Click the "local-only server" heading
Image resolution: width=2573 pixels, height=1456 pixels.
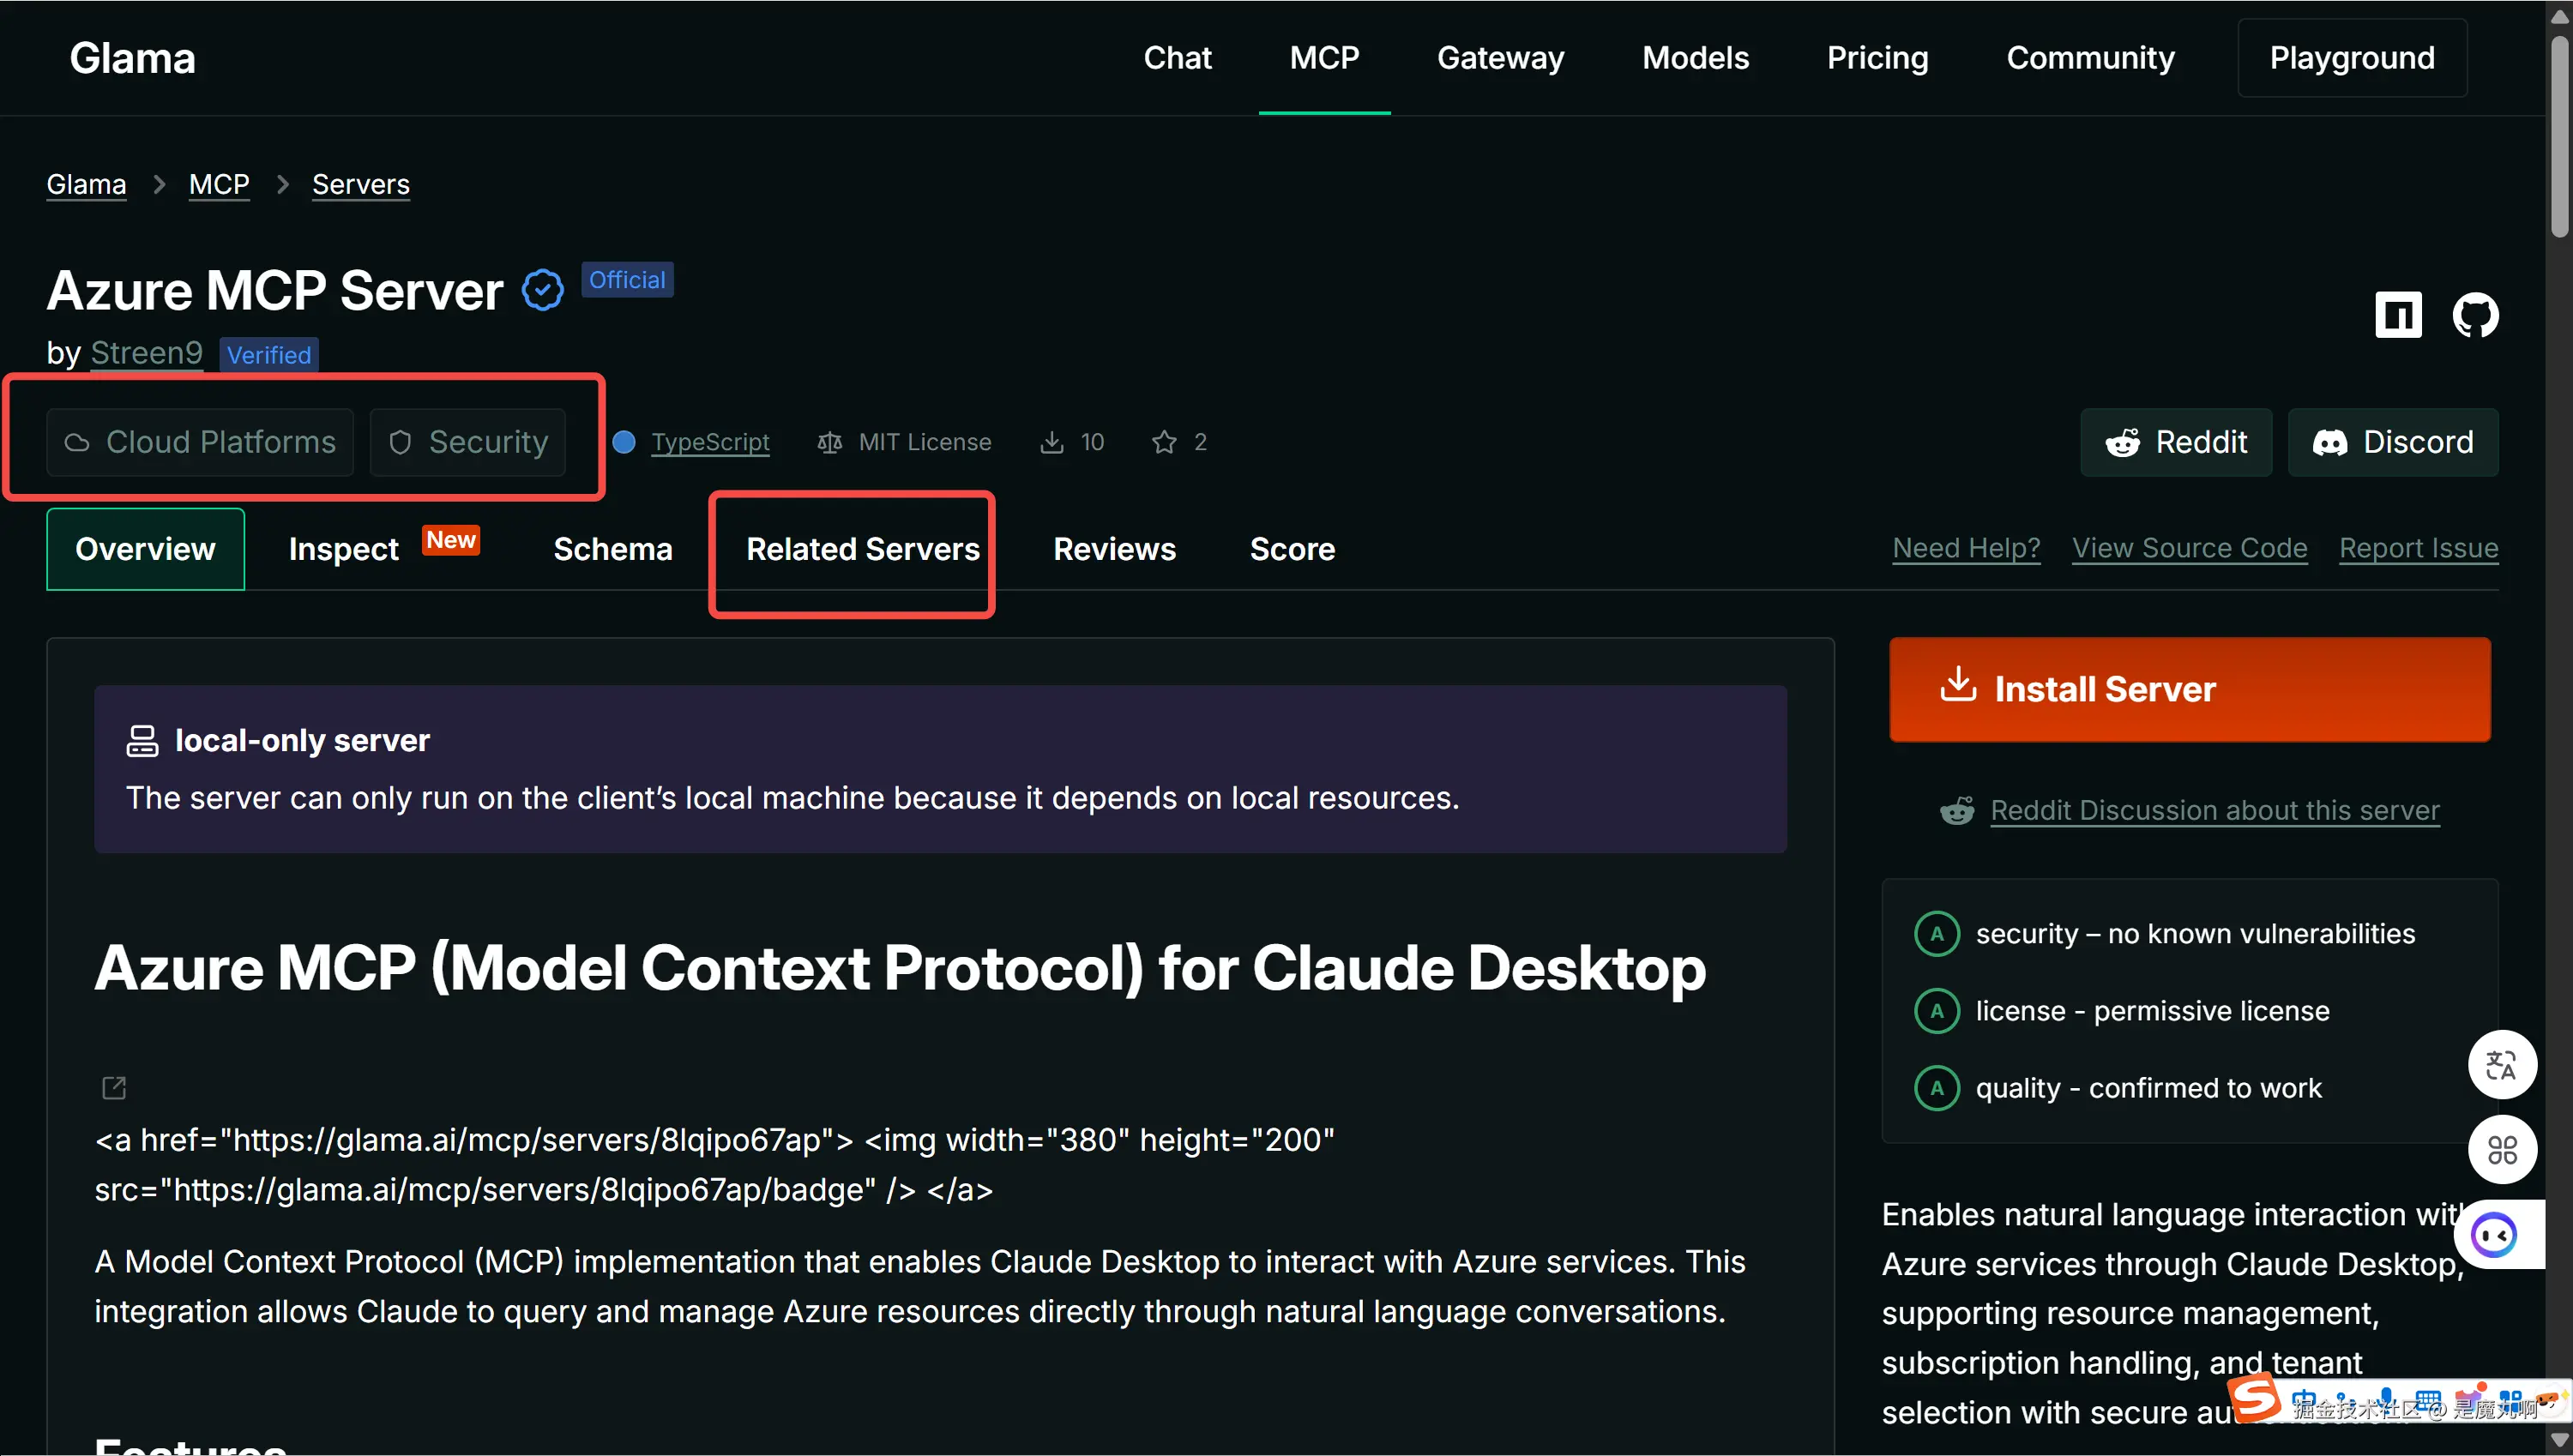point(302,741)
